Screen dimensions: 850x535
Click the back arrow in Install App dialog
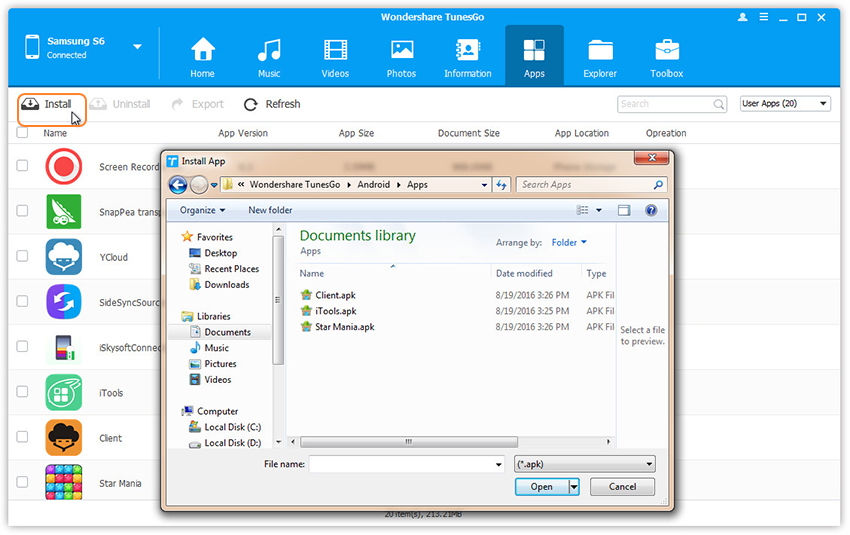pyautogui.click(x=178, y=185)
